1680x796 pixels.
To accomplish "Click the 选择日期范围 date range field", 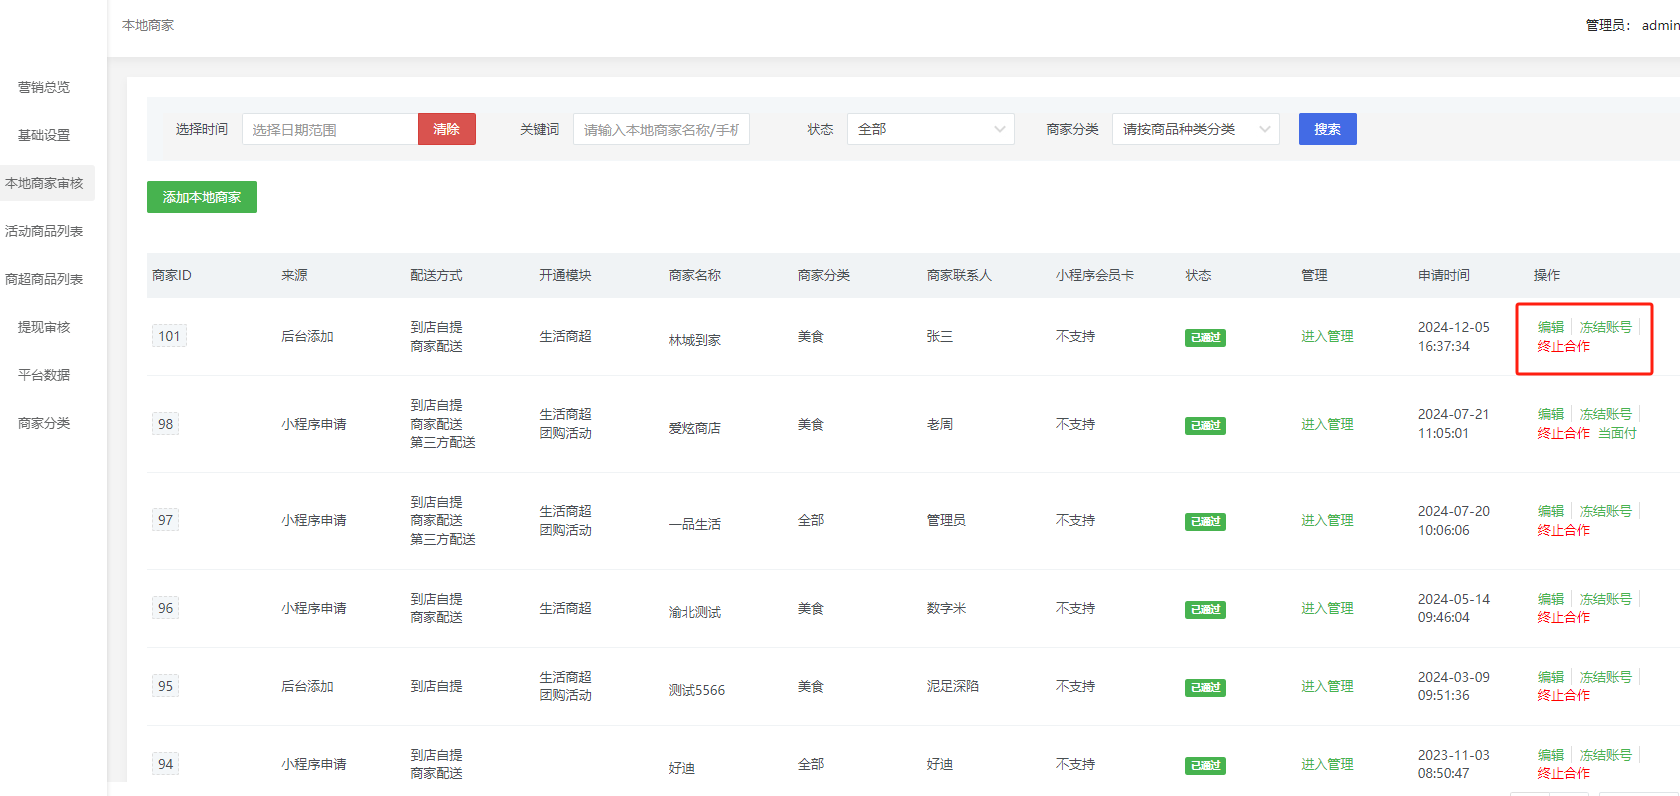I will 329,129.
